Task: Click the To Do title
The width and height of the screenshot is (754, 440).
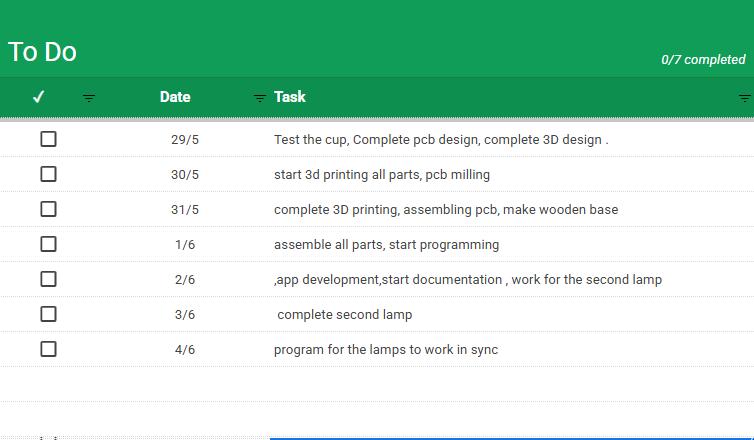Action: [x=42, y=51]
